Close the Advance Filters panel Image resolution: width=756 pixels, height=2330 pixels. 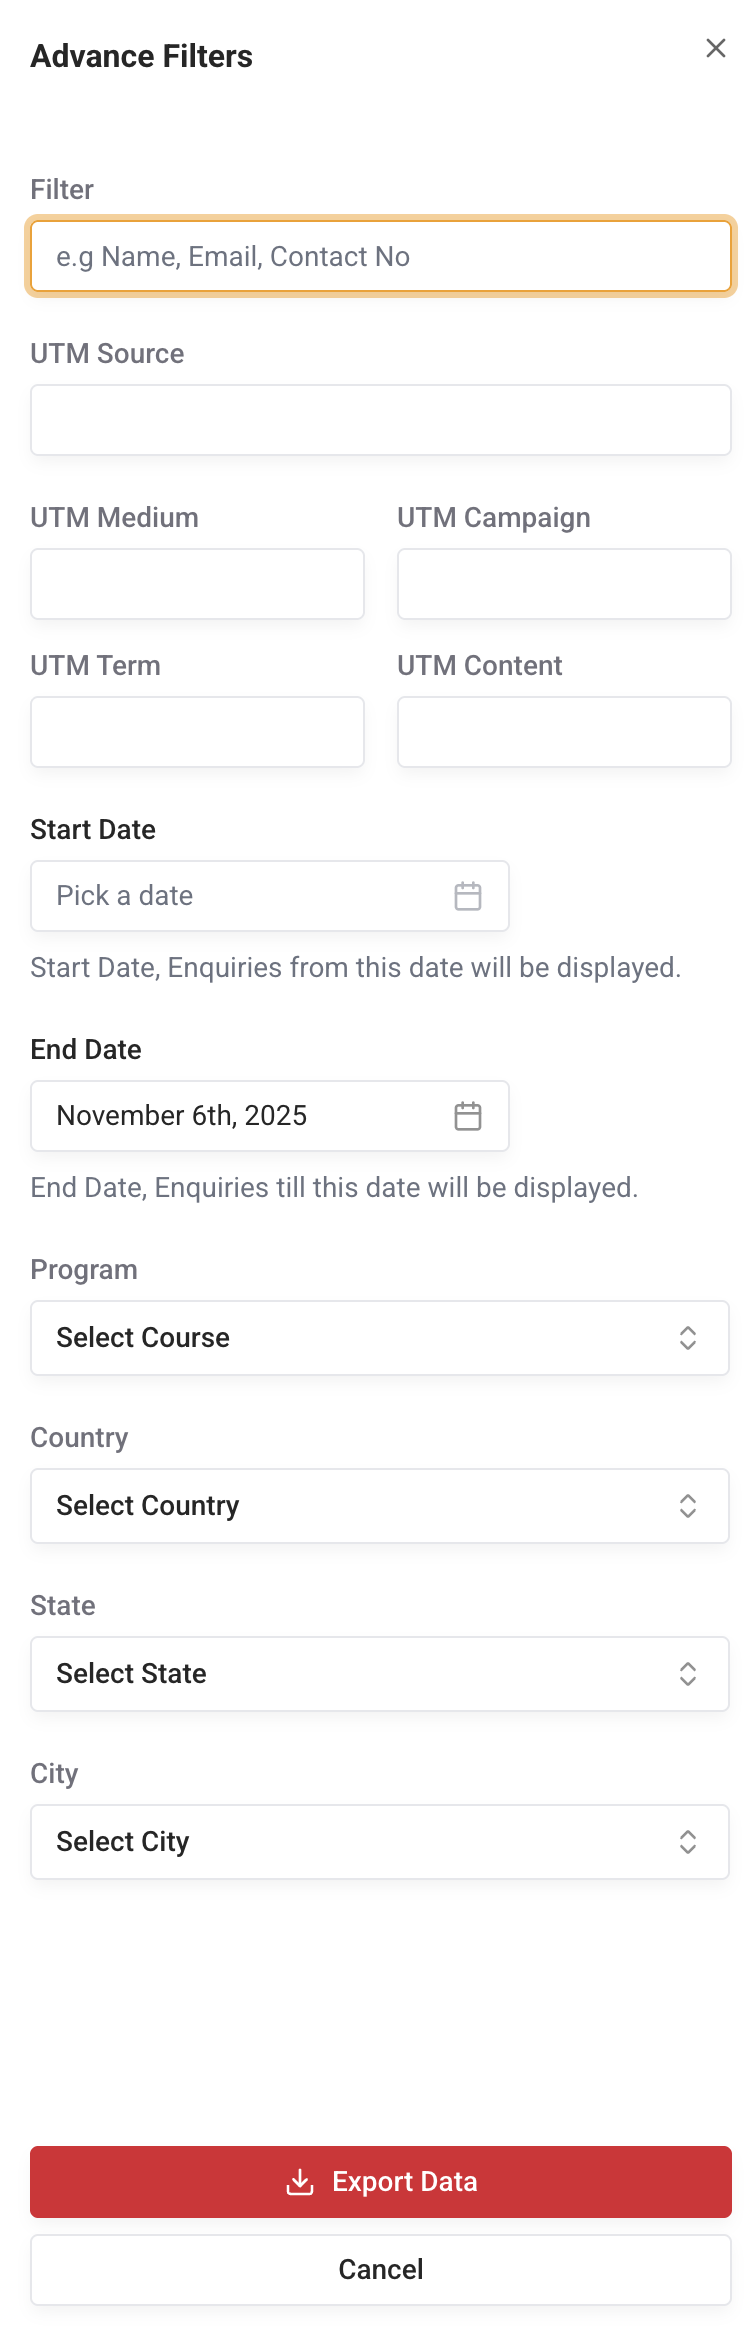pos(715,48)
